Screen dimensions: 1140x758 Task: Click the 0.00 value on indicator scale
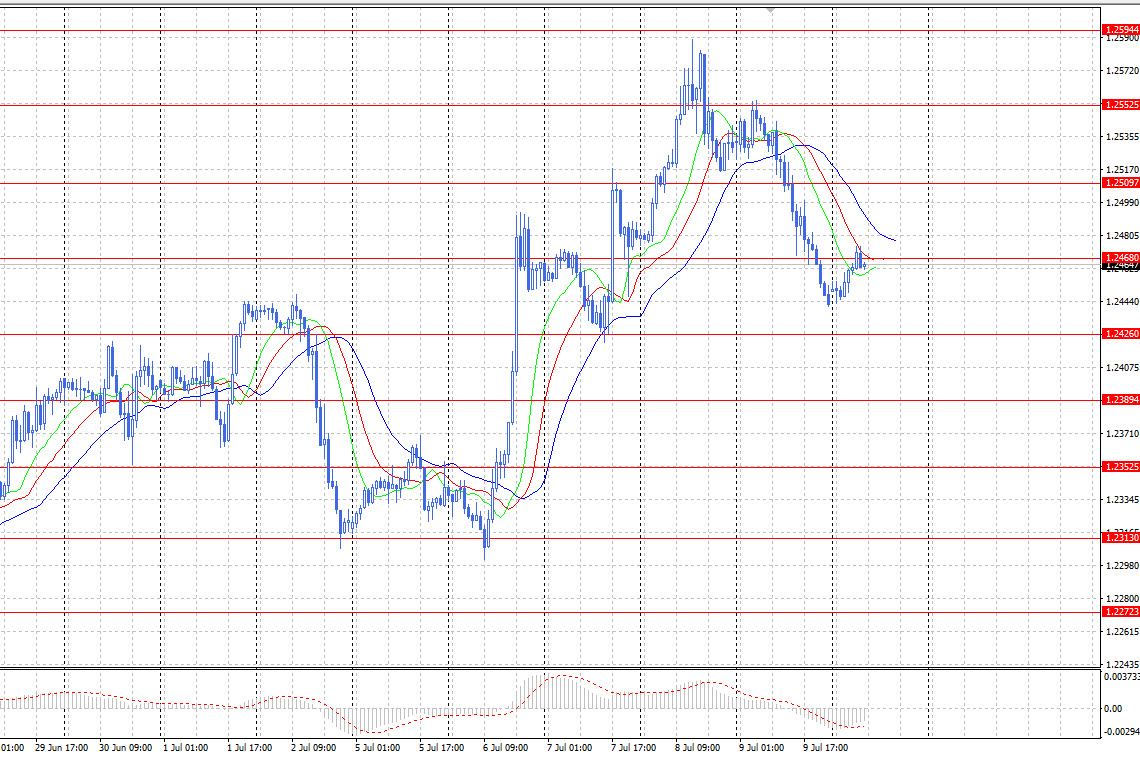(1113, 709)
